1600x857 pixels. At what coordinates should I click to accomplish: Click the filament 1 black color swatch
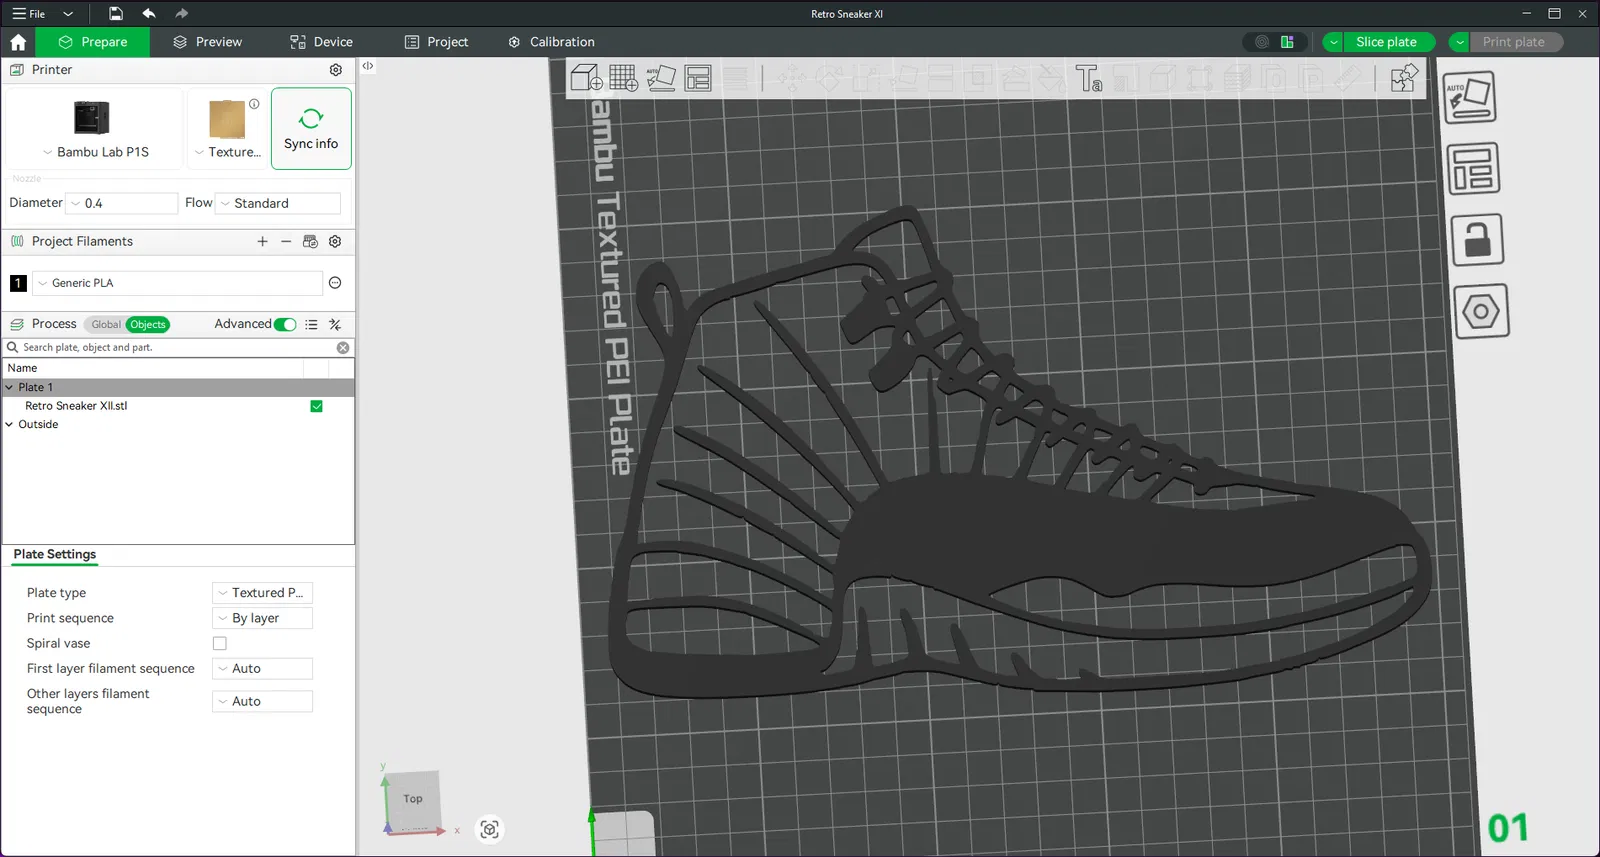coord(18,283)
